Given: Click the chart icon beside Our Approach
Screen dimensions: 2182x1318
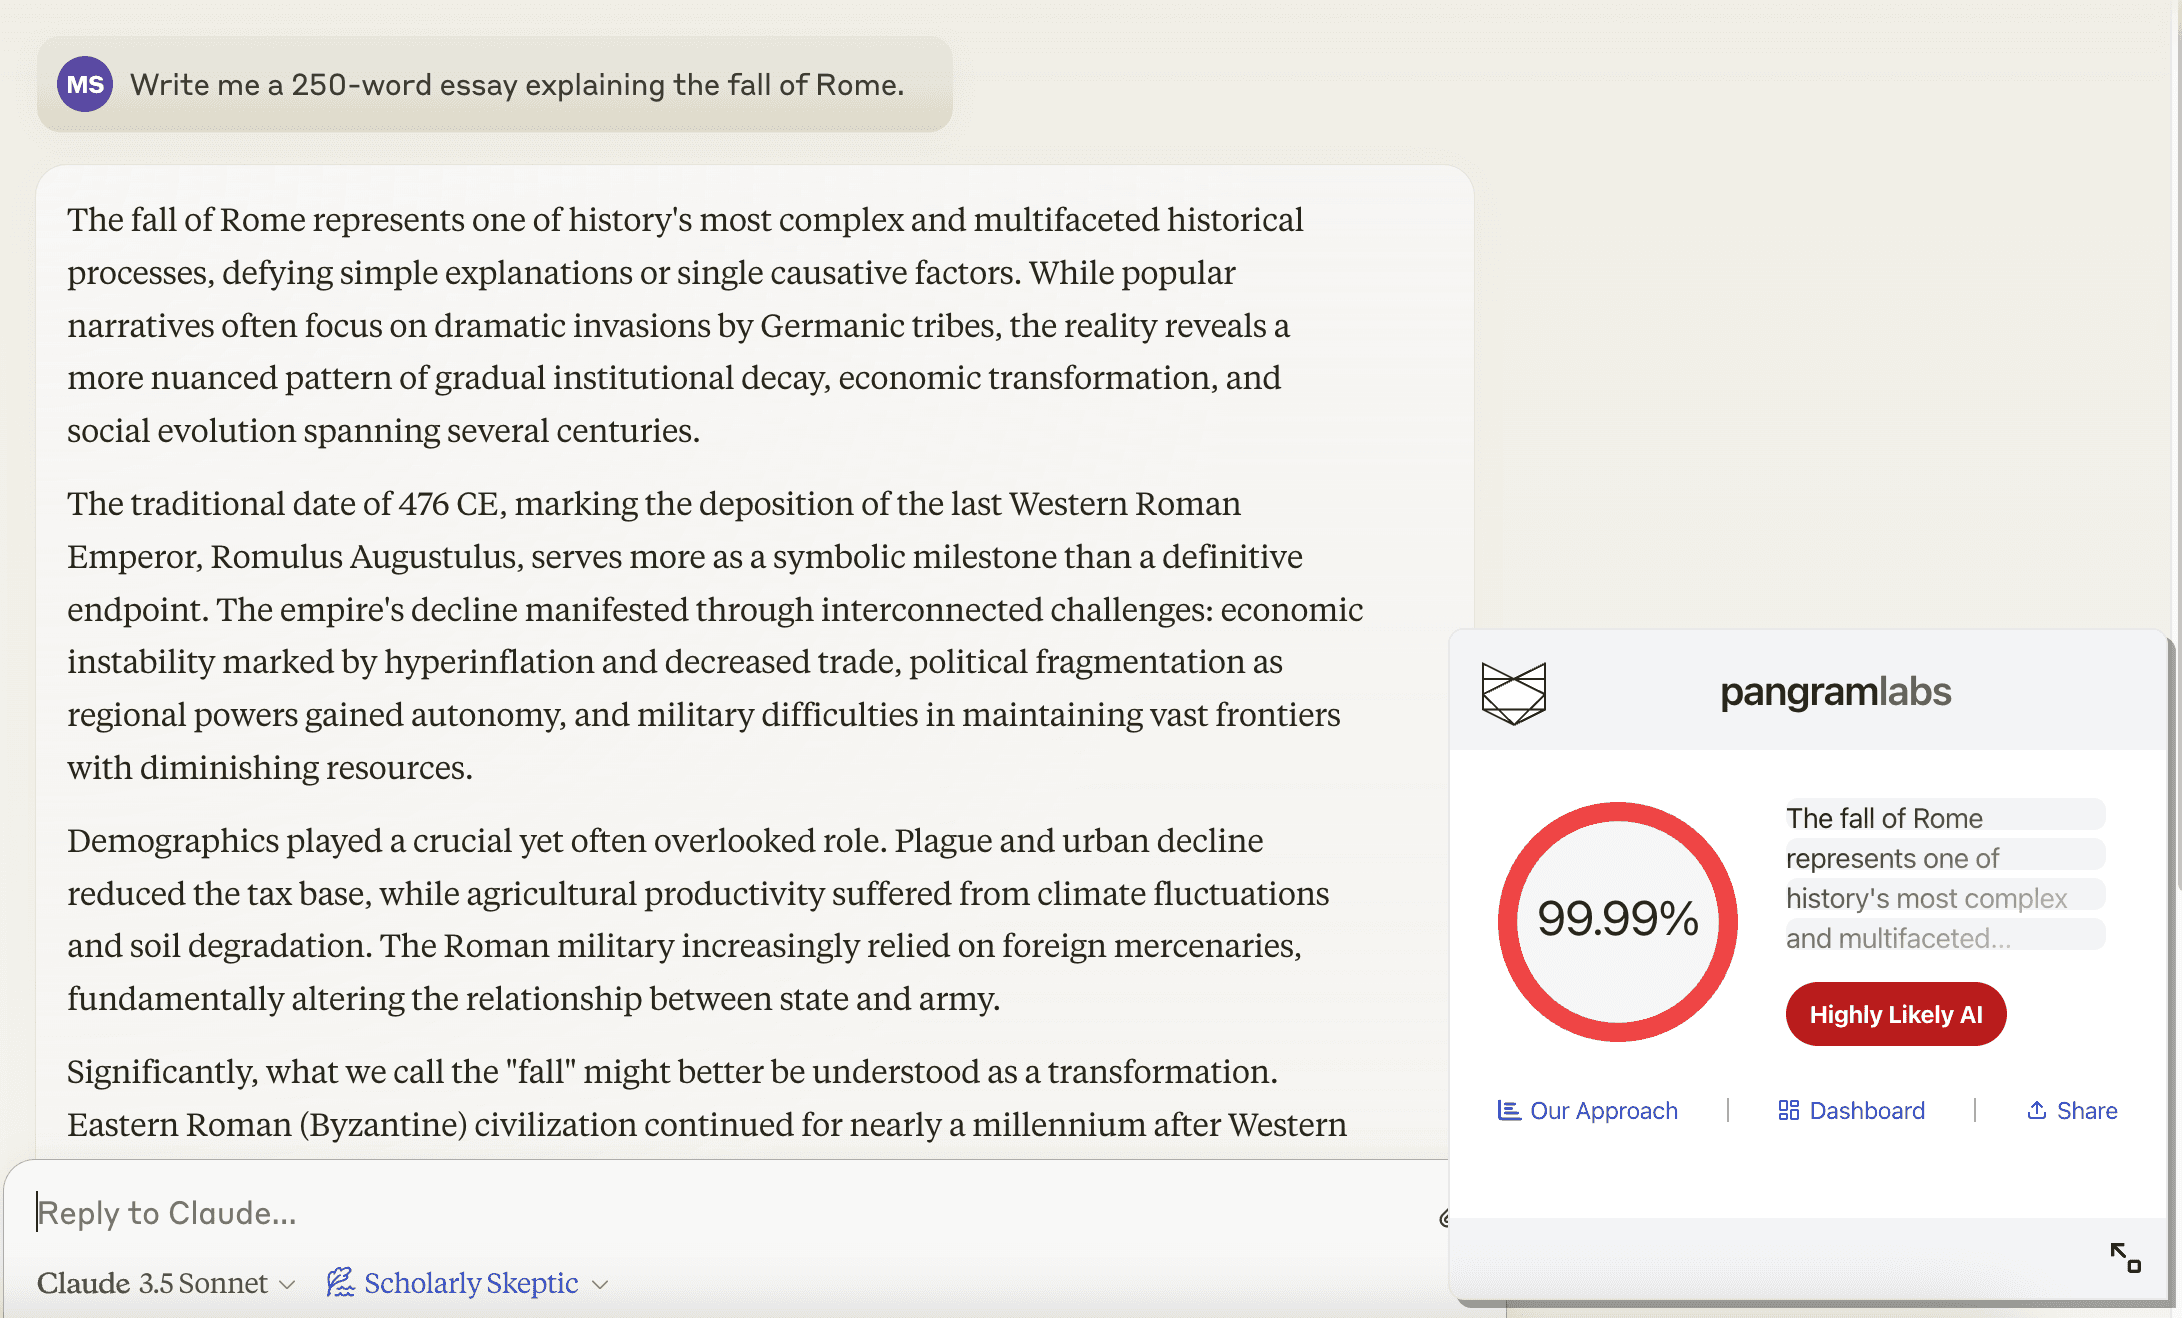Looking at the screenshot, I should [x=1508, y=1110].
